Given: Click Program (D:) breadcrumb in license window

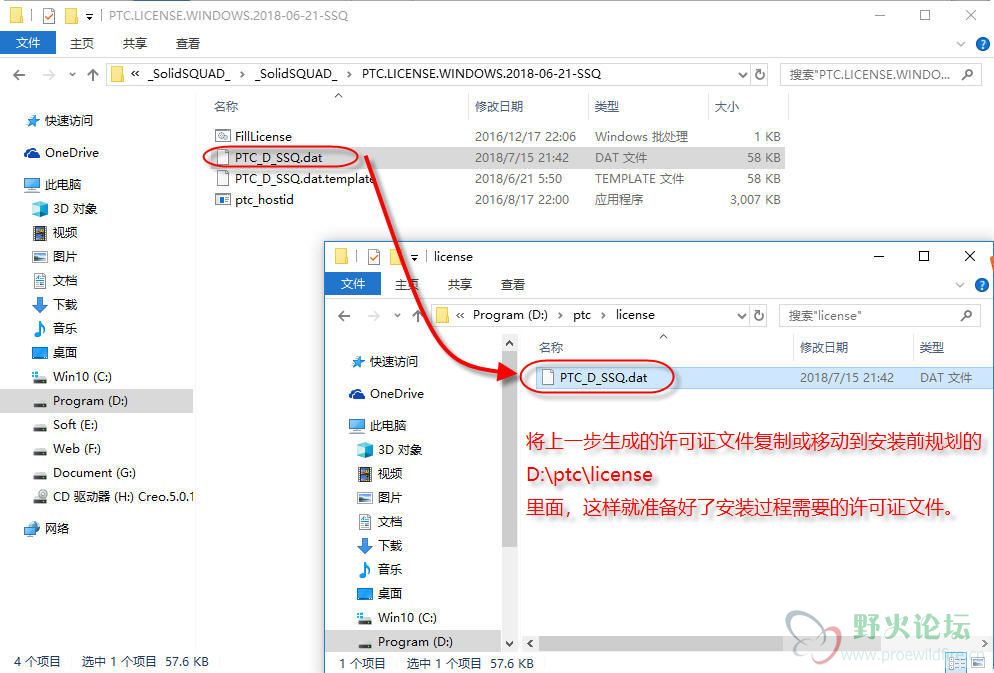Looking at the screenshot, I should tap(510, 315).
